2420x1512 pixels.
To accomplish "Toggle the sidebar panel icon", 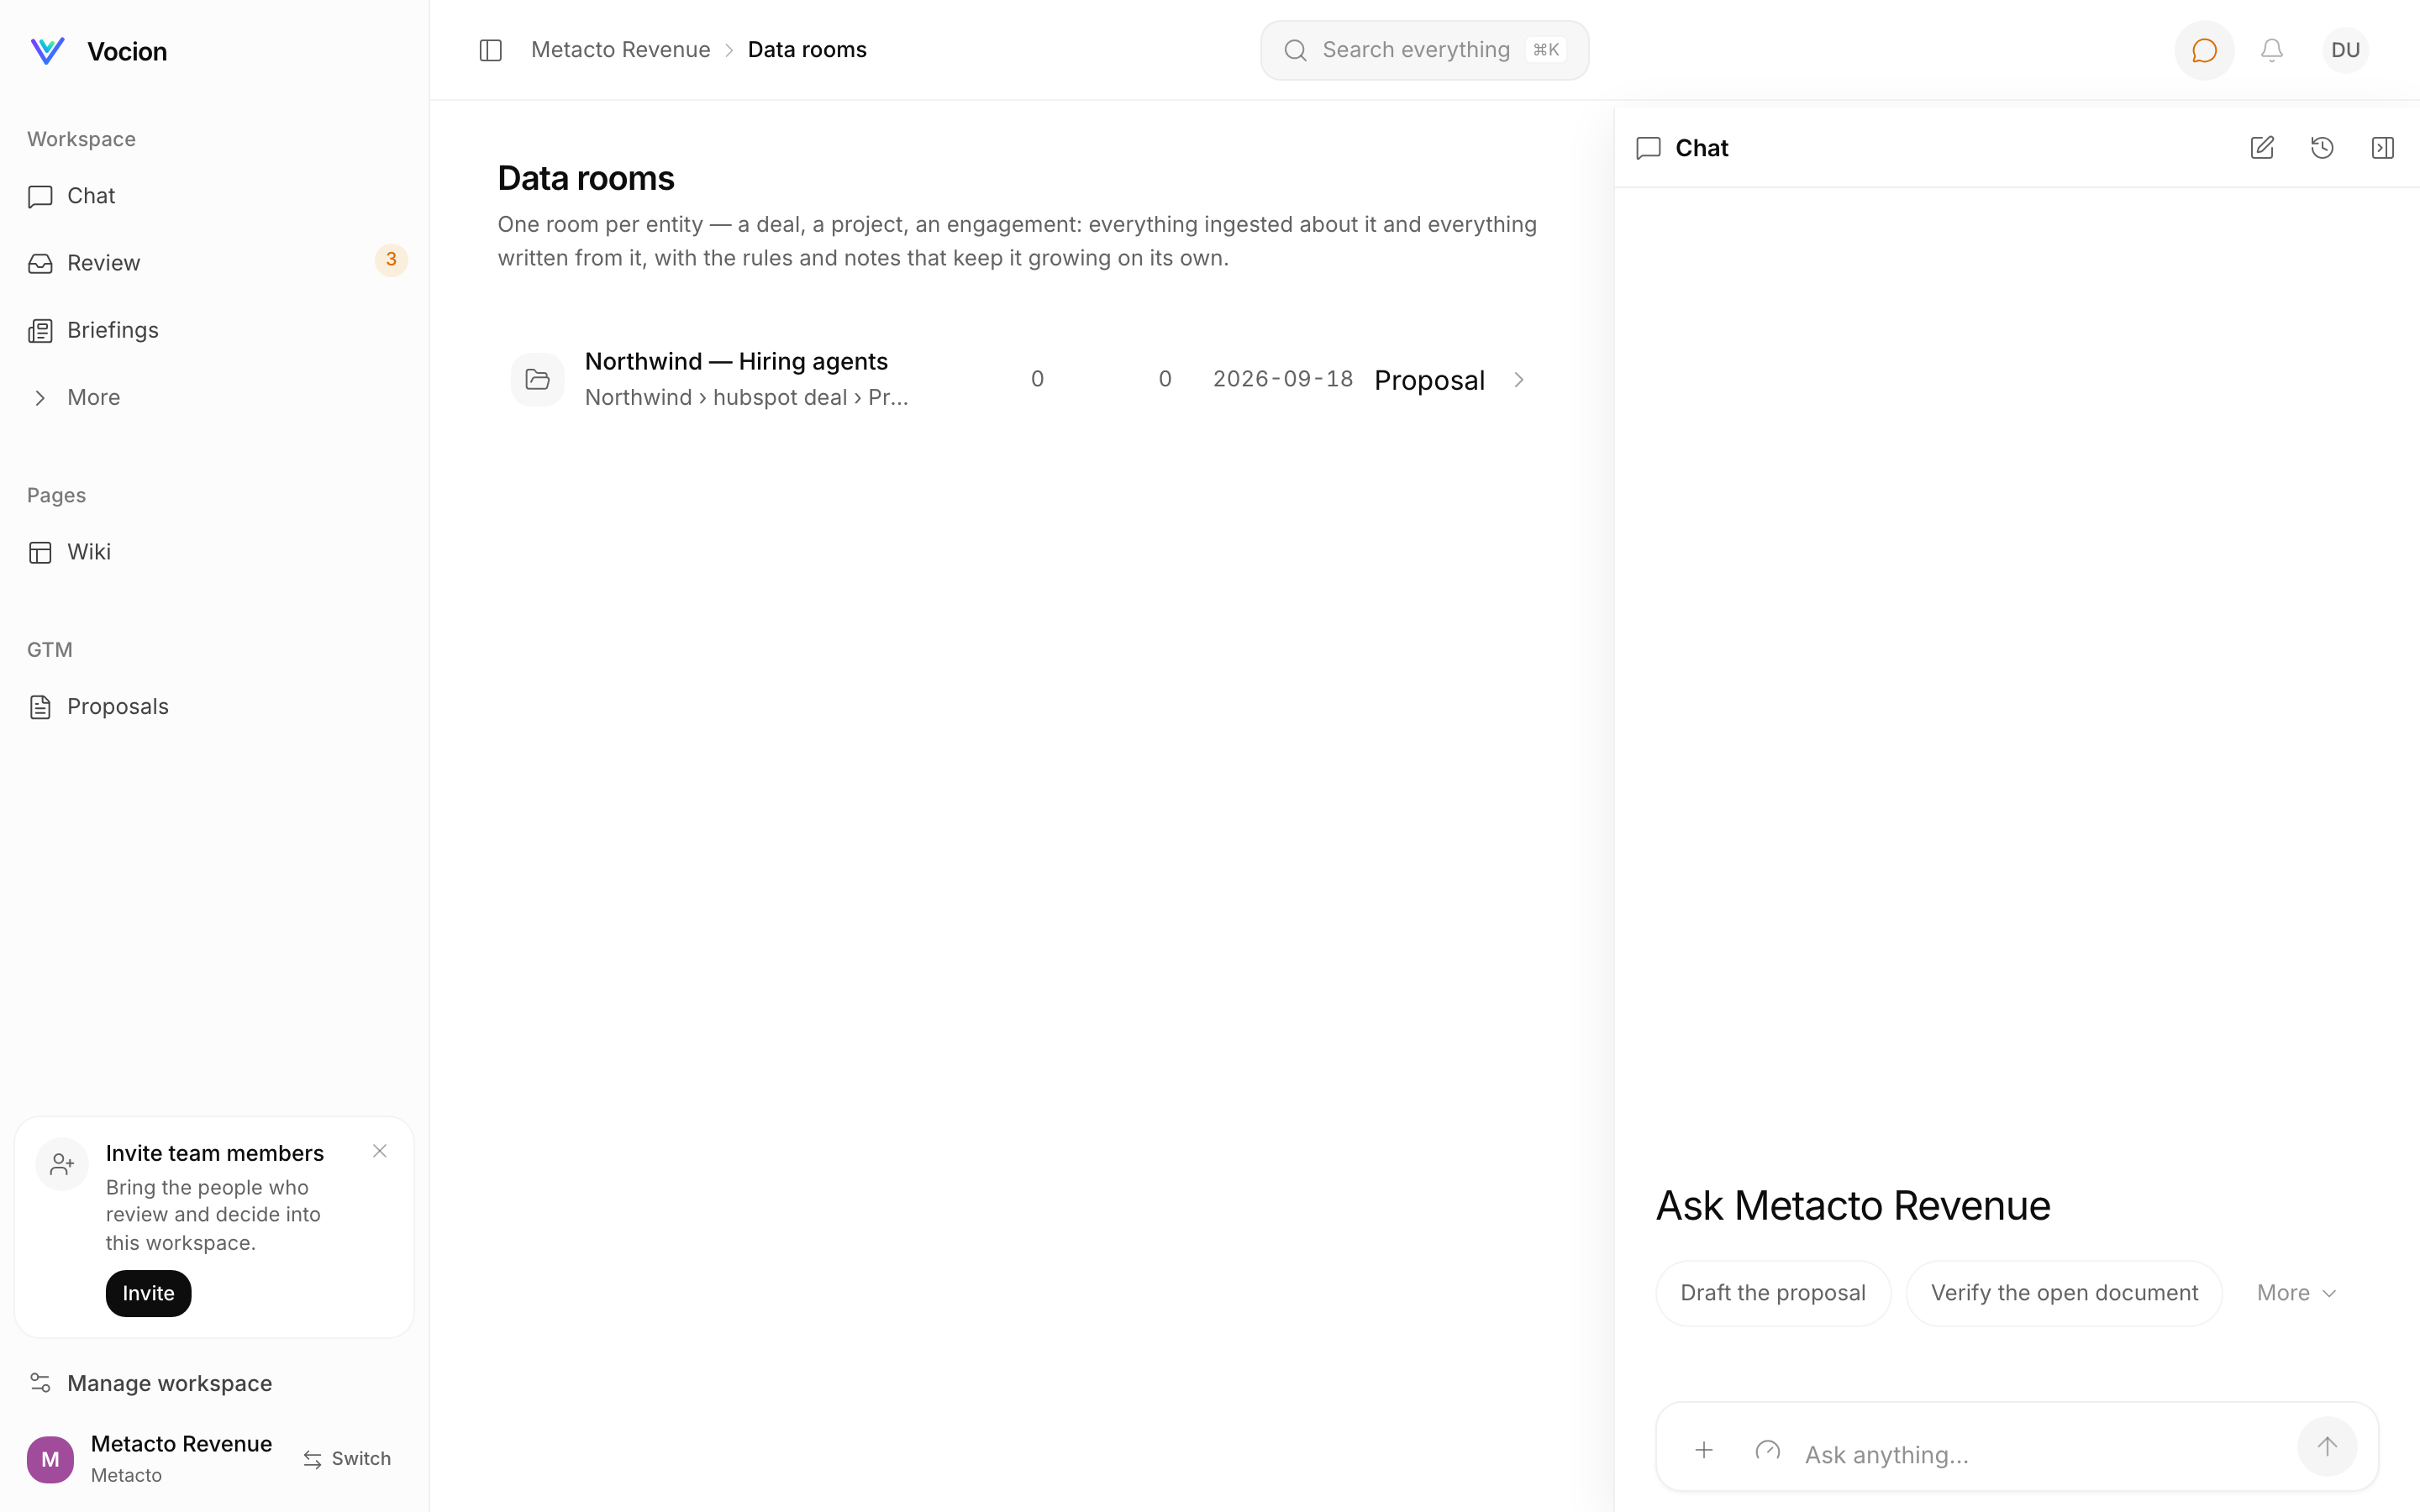I will [x=490, y=50].
